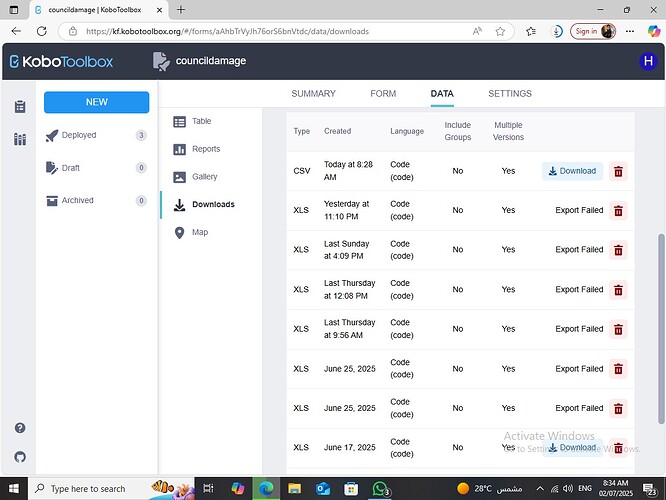Click the Type column header
The height and width of the screenshot is (500, 666).
click(x=302, y=131)
